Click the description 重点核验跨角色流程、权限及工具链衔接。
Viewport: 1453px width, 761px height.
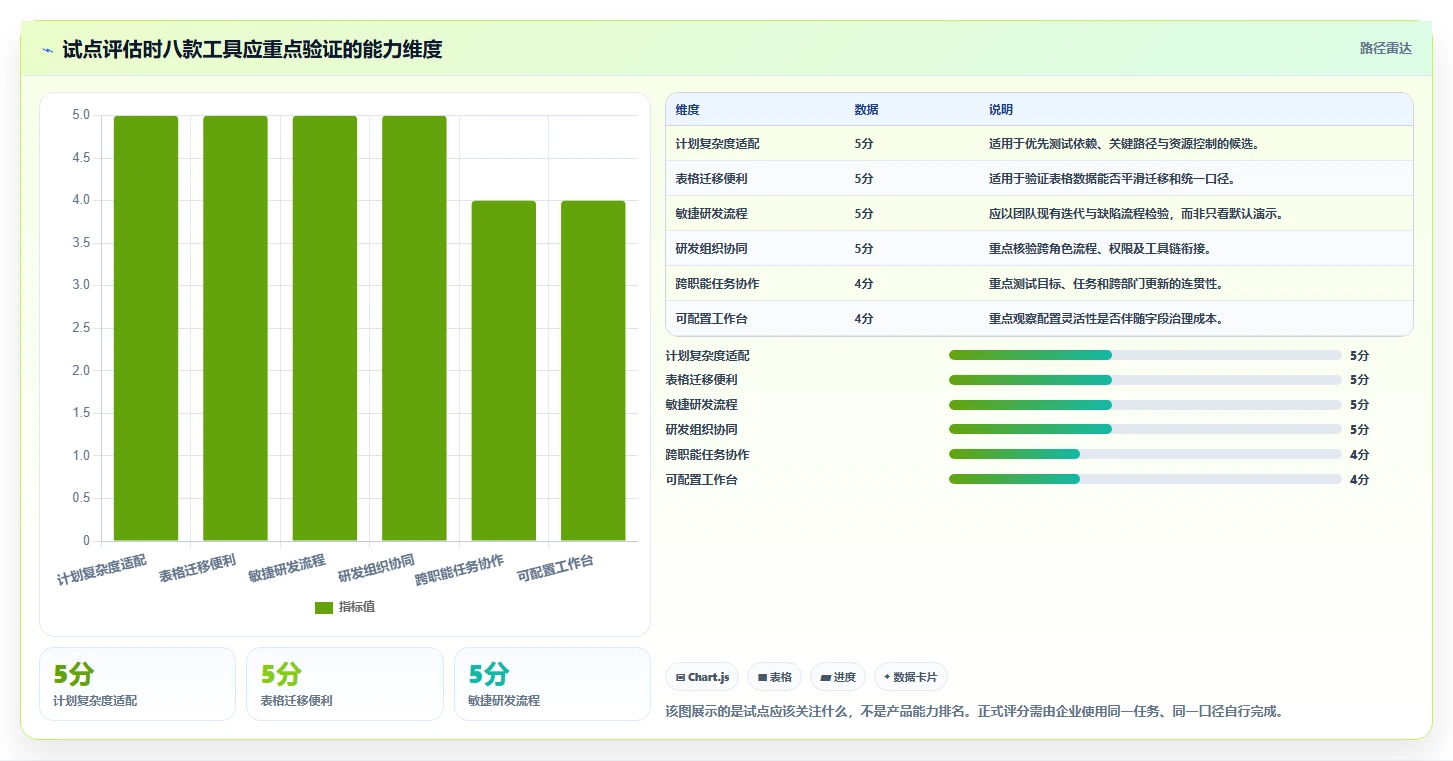pyautogui.click(x=1100, y=249)
